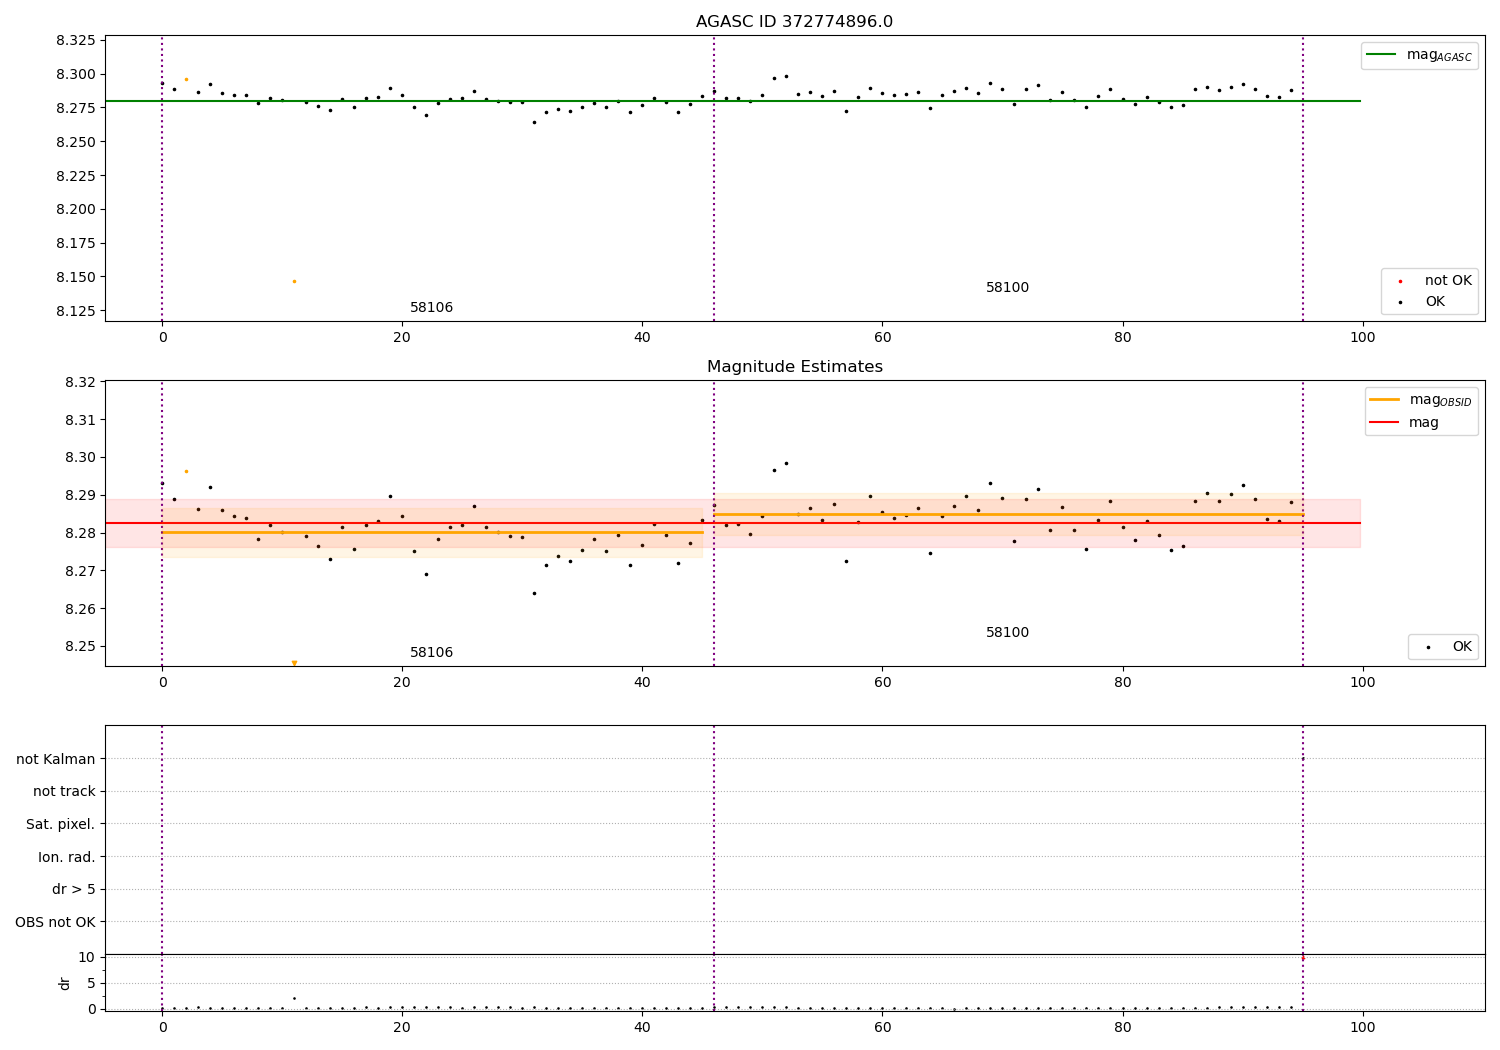Click x-axis tick "40" under Magnitude Estimates plot
This screenshot has height=1050, width=1500.
(x=642, y=683)
